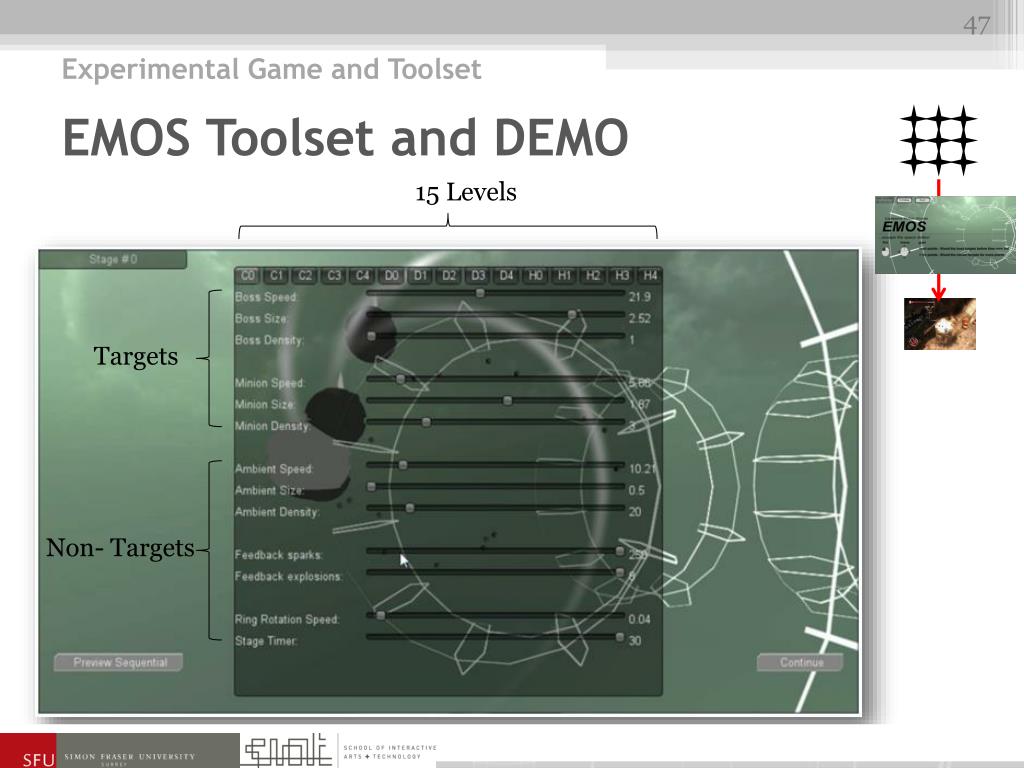Adjust the Minion Size slider handle
Viewport: 1024px width, 768px height.
click(x=507, y=401)
